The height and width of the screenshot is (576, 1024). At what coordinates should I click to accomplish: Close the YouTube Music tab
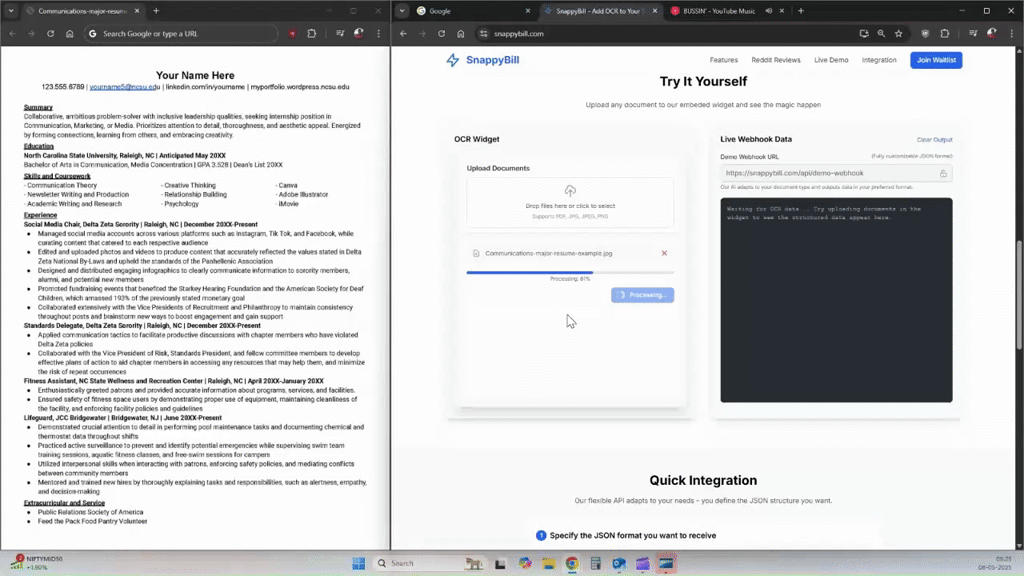pos(782,11)
